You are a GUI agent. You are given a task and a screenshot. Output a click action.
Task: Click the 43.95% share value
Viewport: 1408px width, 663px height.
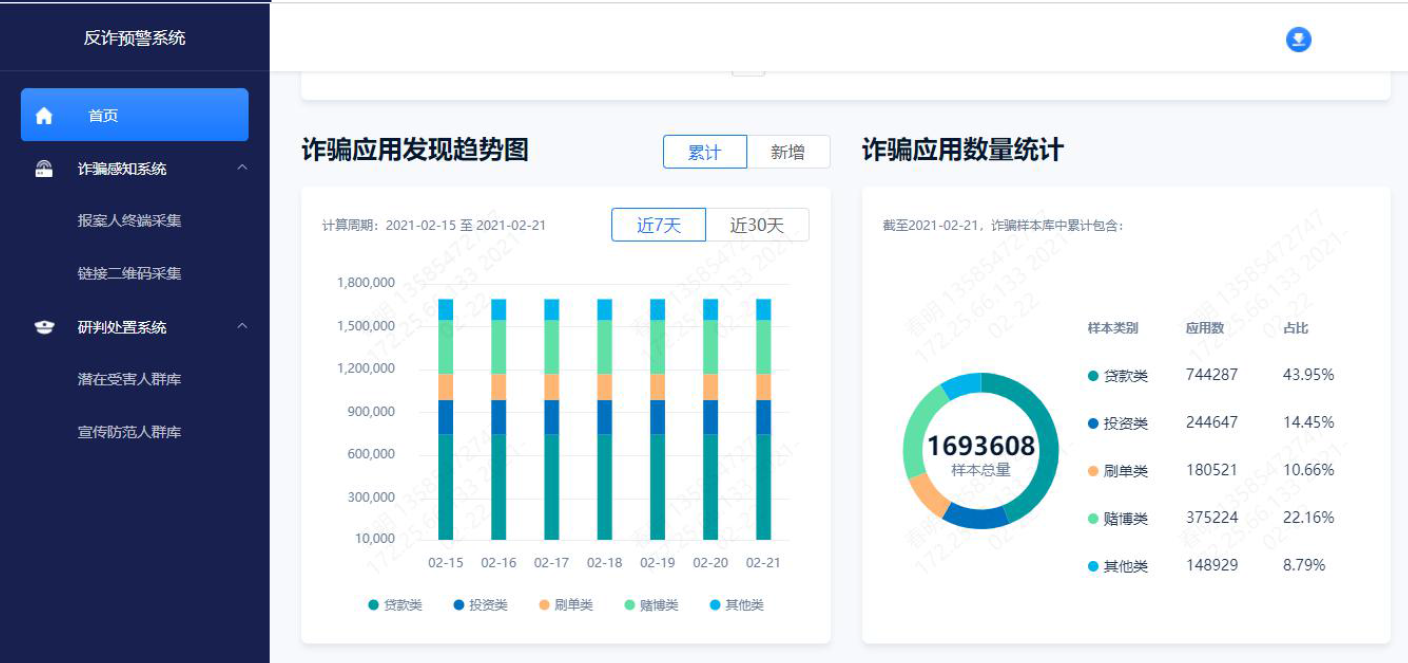coord(1309,375)
